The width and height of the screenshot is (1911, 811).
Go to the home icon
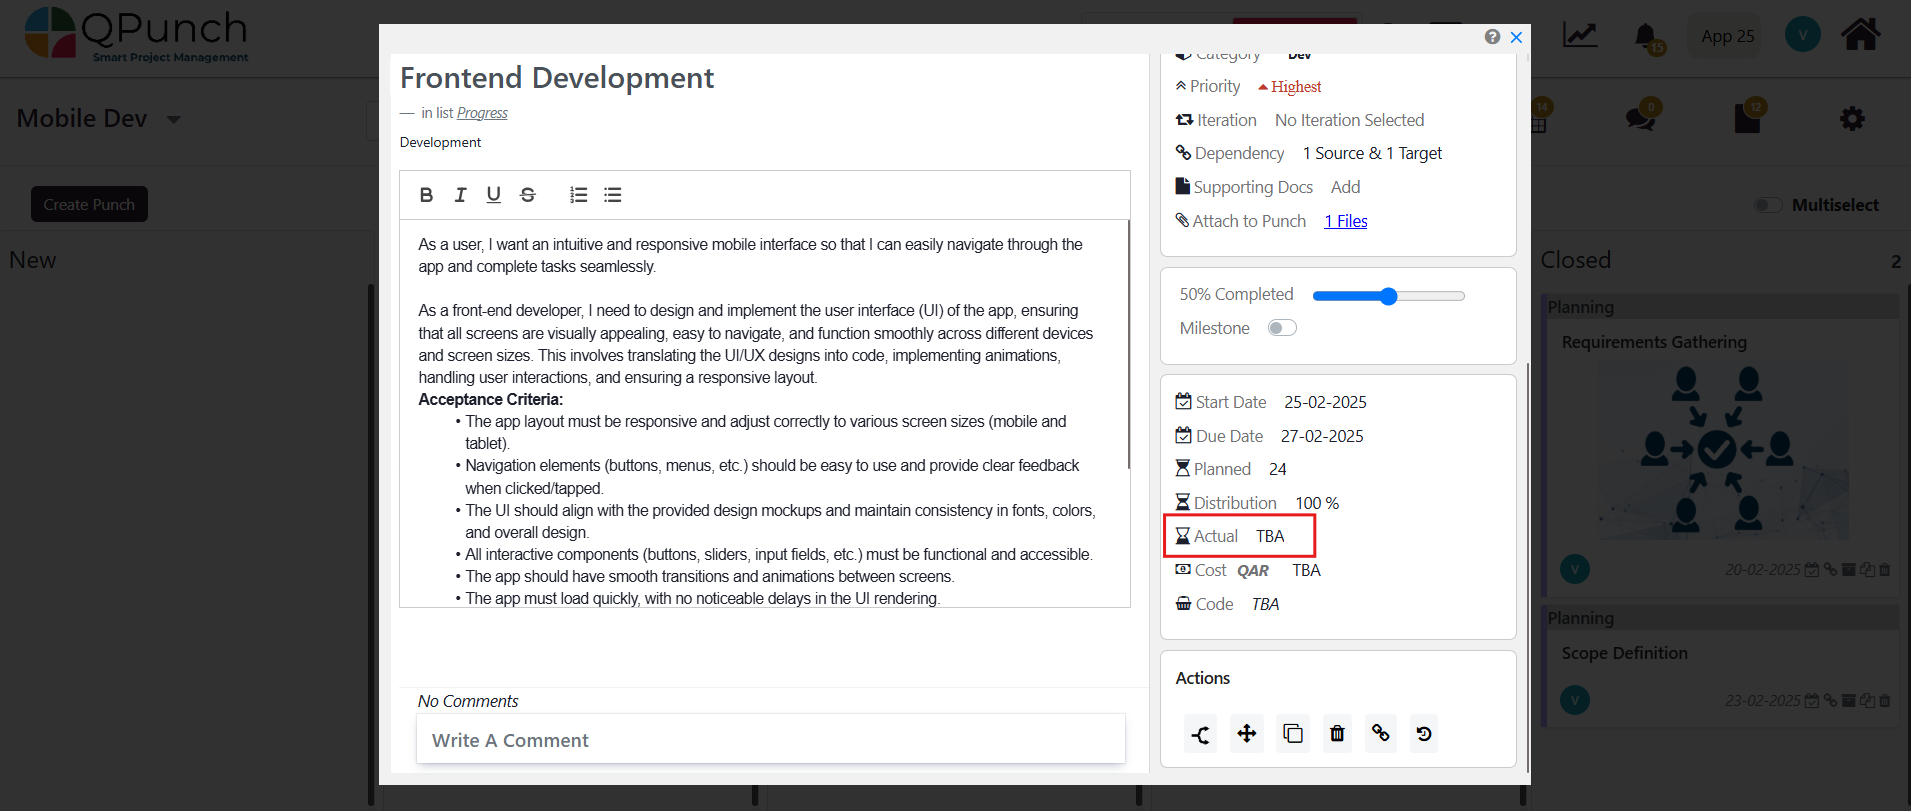(1861, 34)
